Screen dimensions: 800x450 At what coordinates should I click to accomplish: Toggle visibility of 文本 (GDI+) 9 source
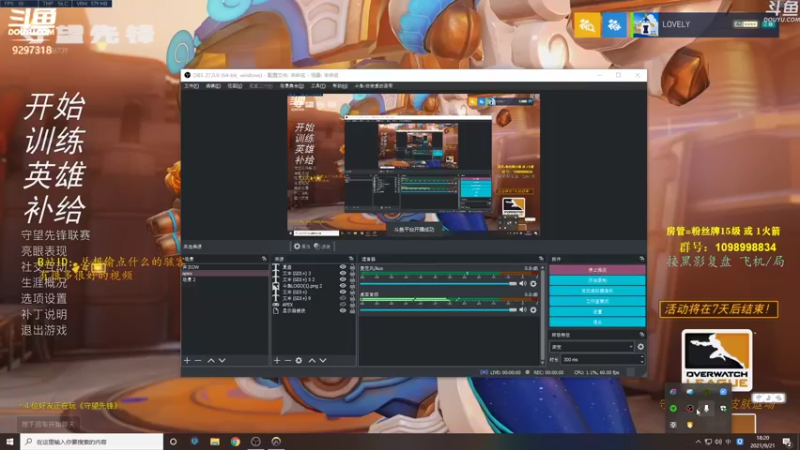point(343,298)
